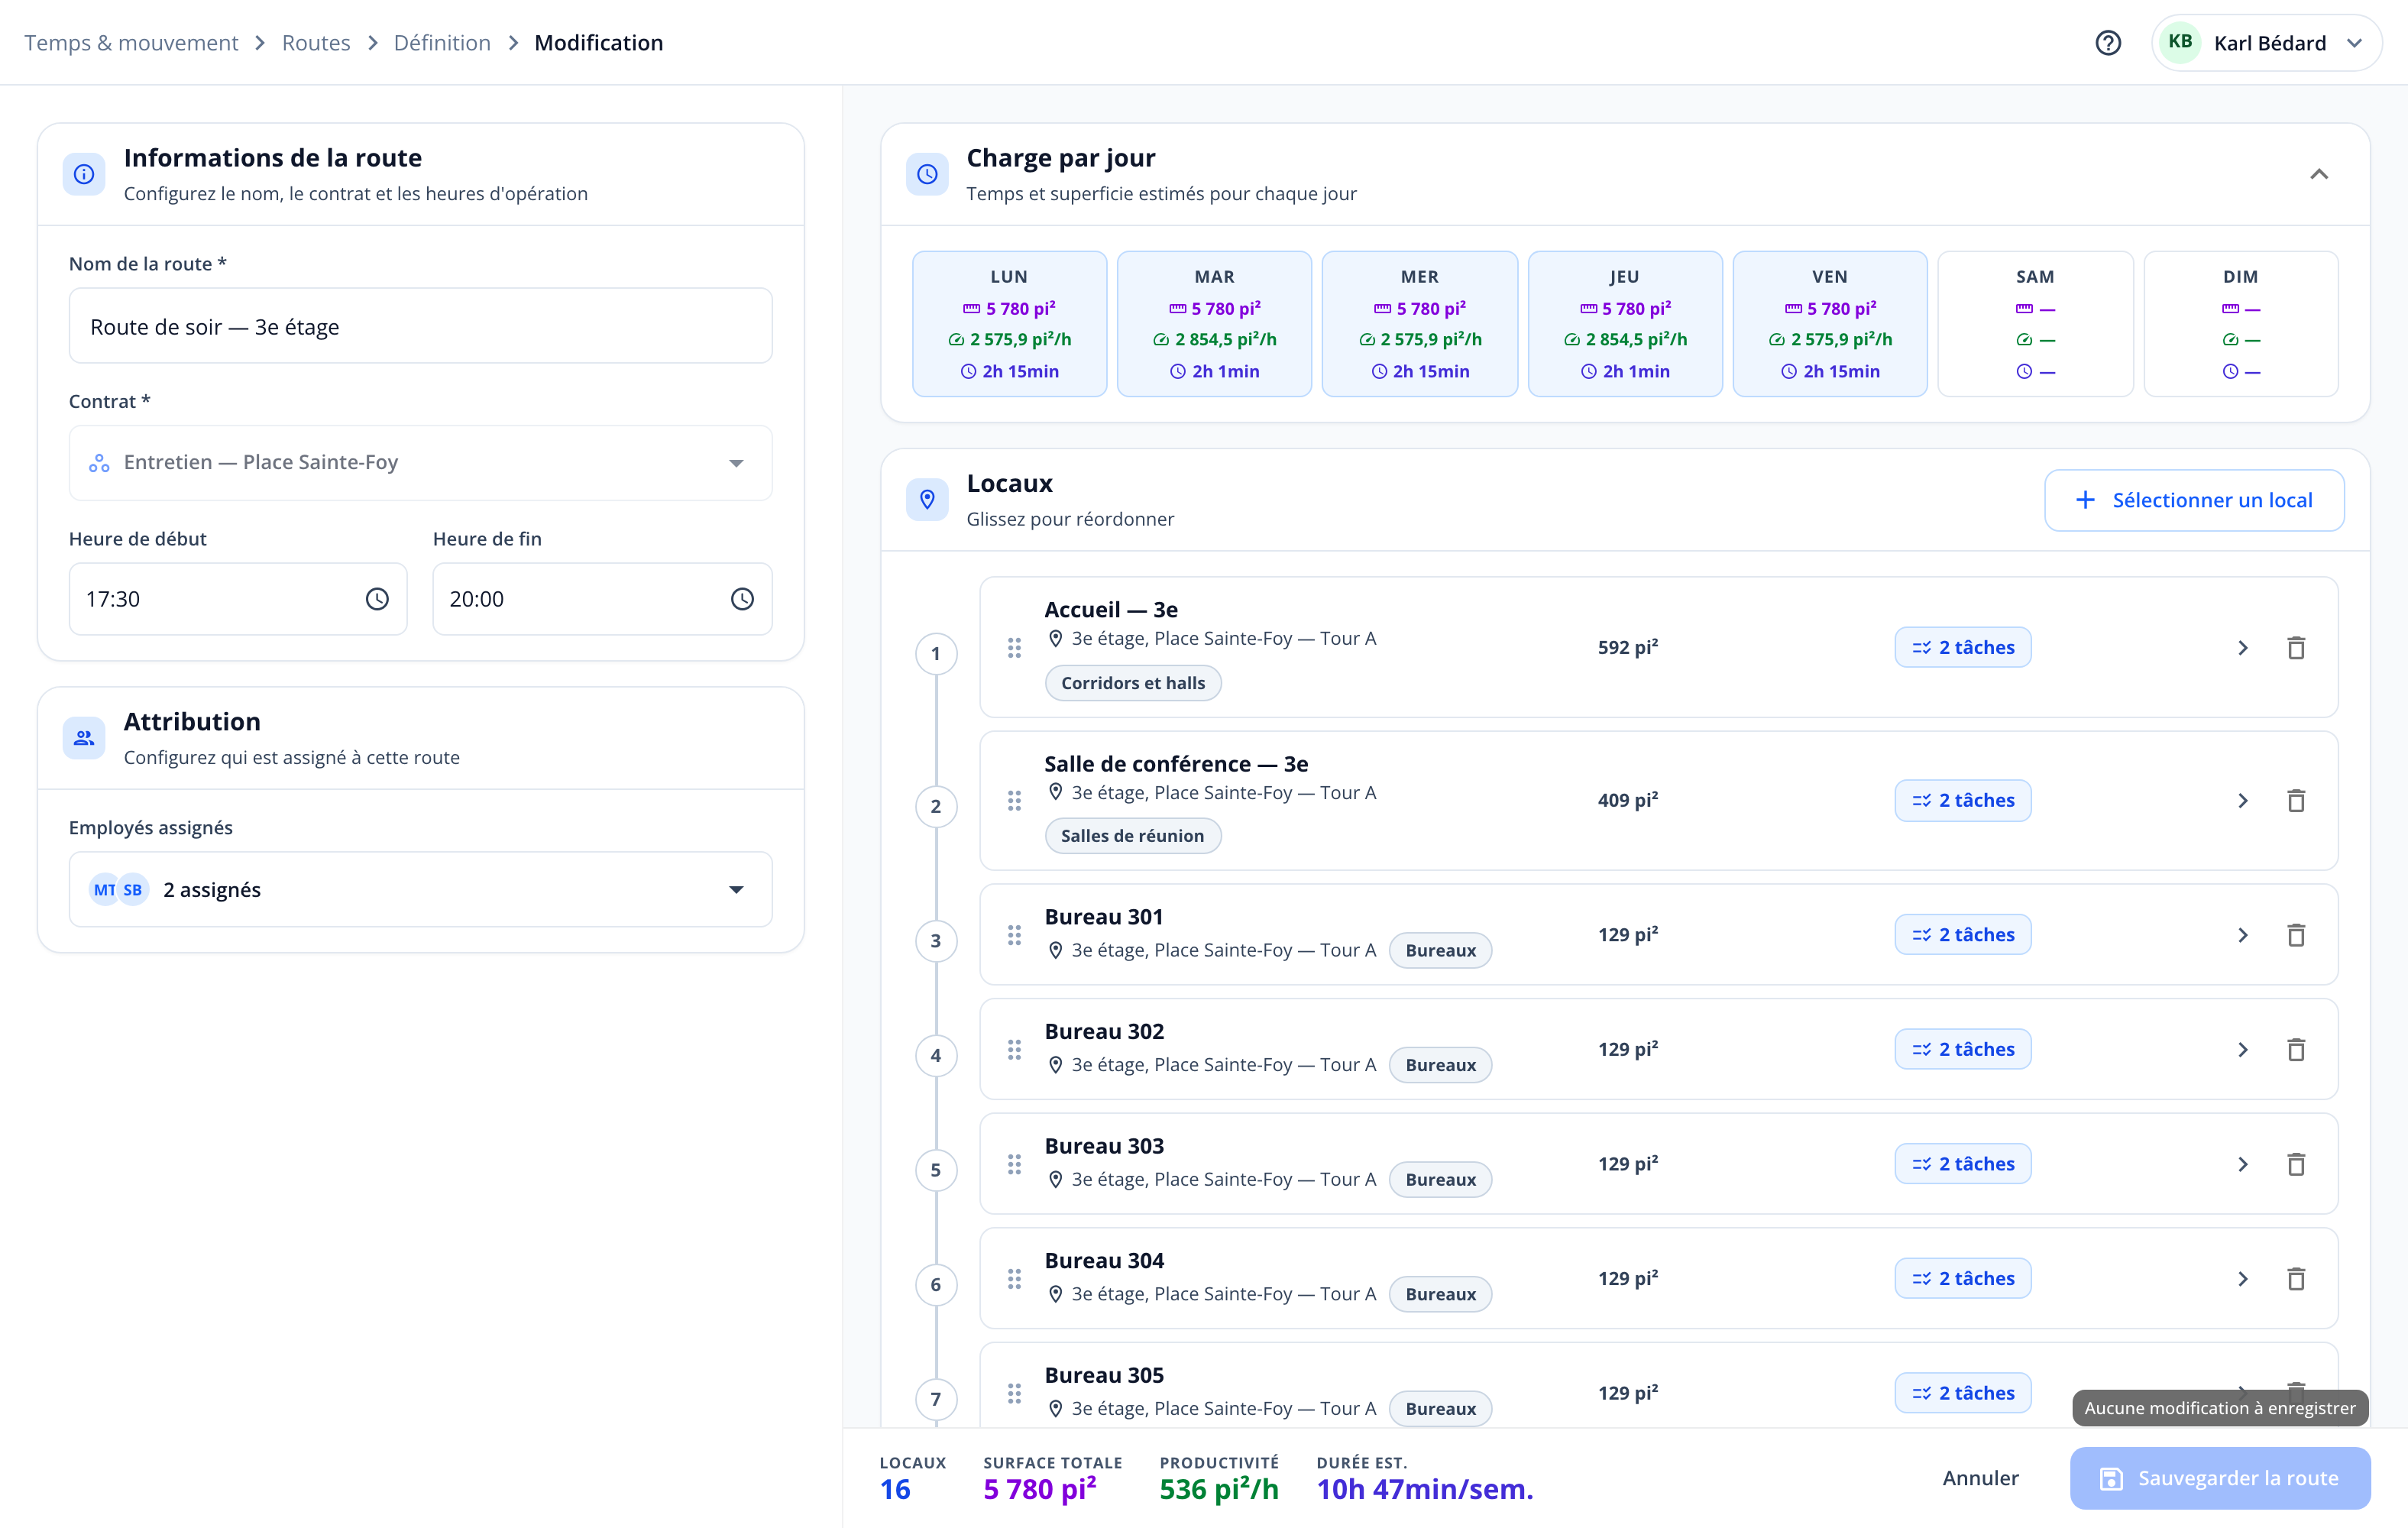Grab the drag handle for Accueil — 3e
This screenshot has width=2408, height=1528.
[x=1014, y=648]
